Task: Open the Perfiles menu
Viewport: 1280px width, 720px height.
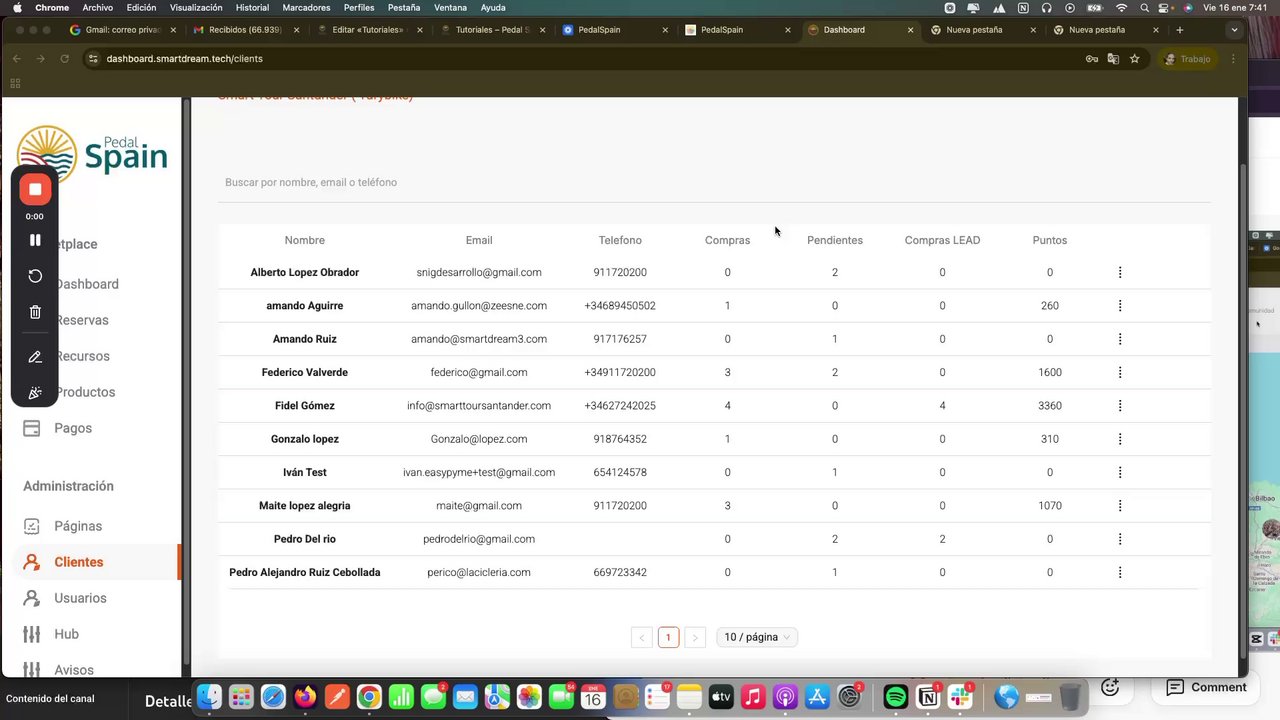Action: [x=359, y=7]
